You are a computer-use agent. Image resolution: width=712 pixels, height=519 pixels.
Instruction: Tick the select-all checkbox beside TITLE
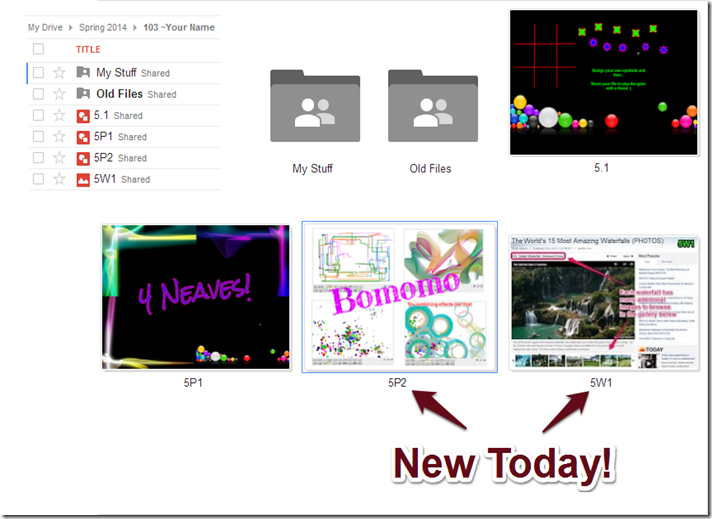click(39, 49)
